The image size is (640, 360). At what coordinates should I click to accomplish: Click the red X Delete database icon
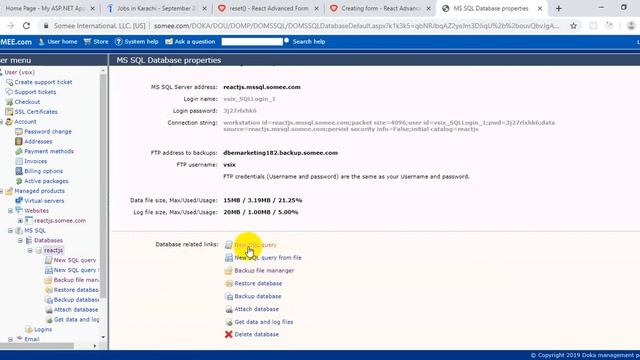[x=229, y=334]
